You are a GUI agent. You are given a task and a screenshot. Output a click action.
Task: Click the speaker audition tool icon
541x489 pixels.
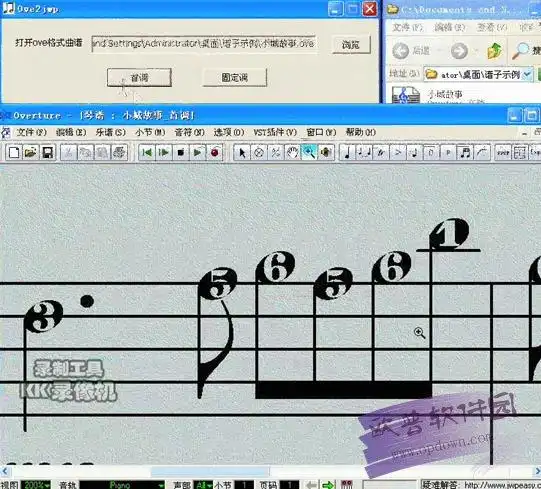(326, 153)
